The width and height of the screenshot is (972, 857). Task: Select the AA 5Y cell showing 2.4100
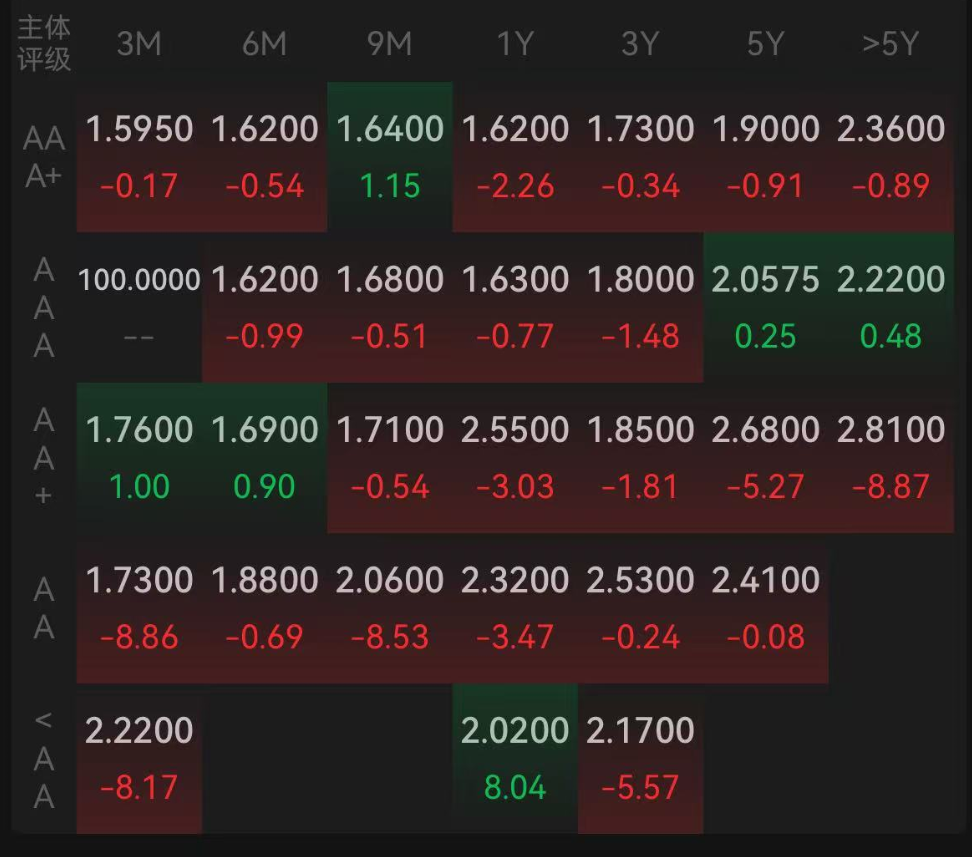point(766,608)
